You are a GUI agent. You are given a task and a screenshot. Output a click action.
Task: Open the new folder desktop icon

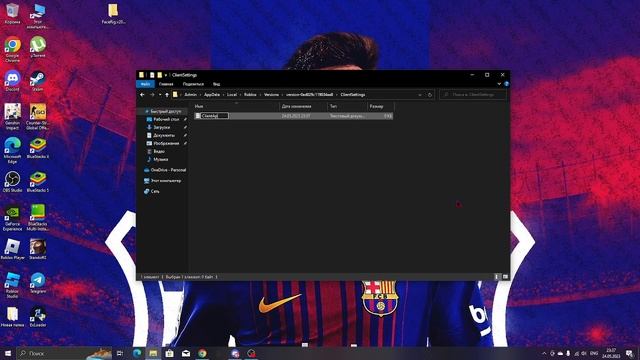[12, 317]
